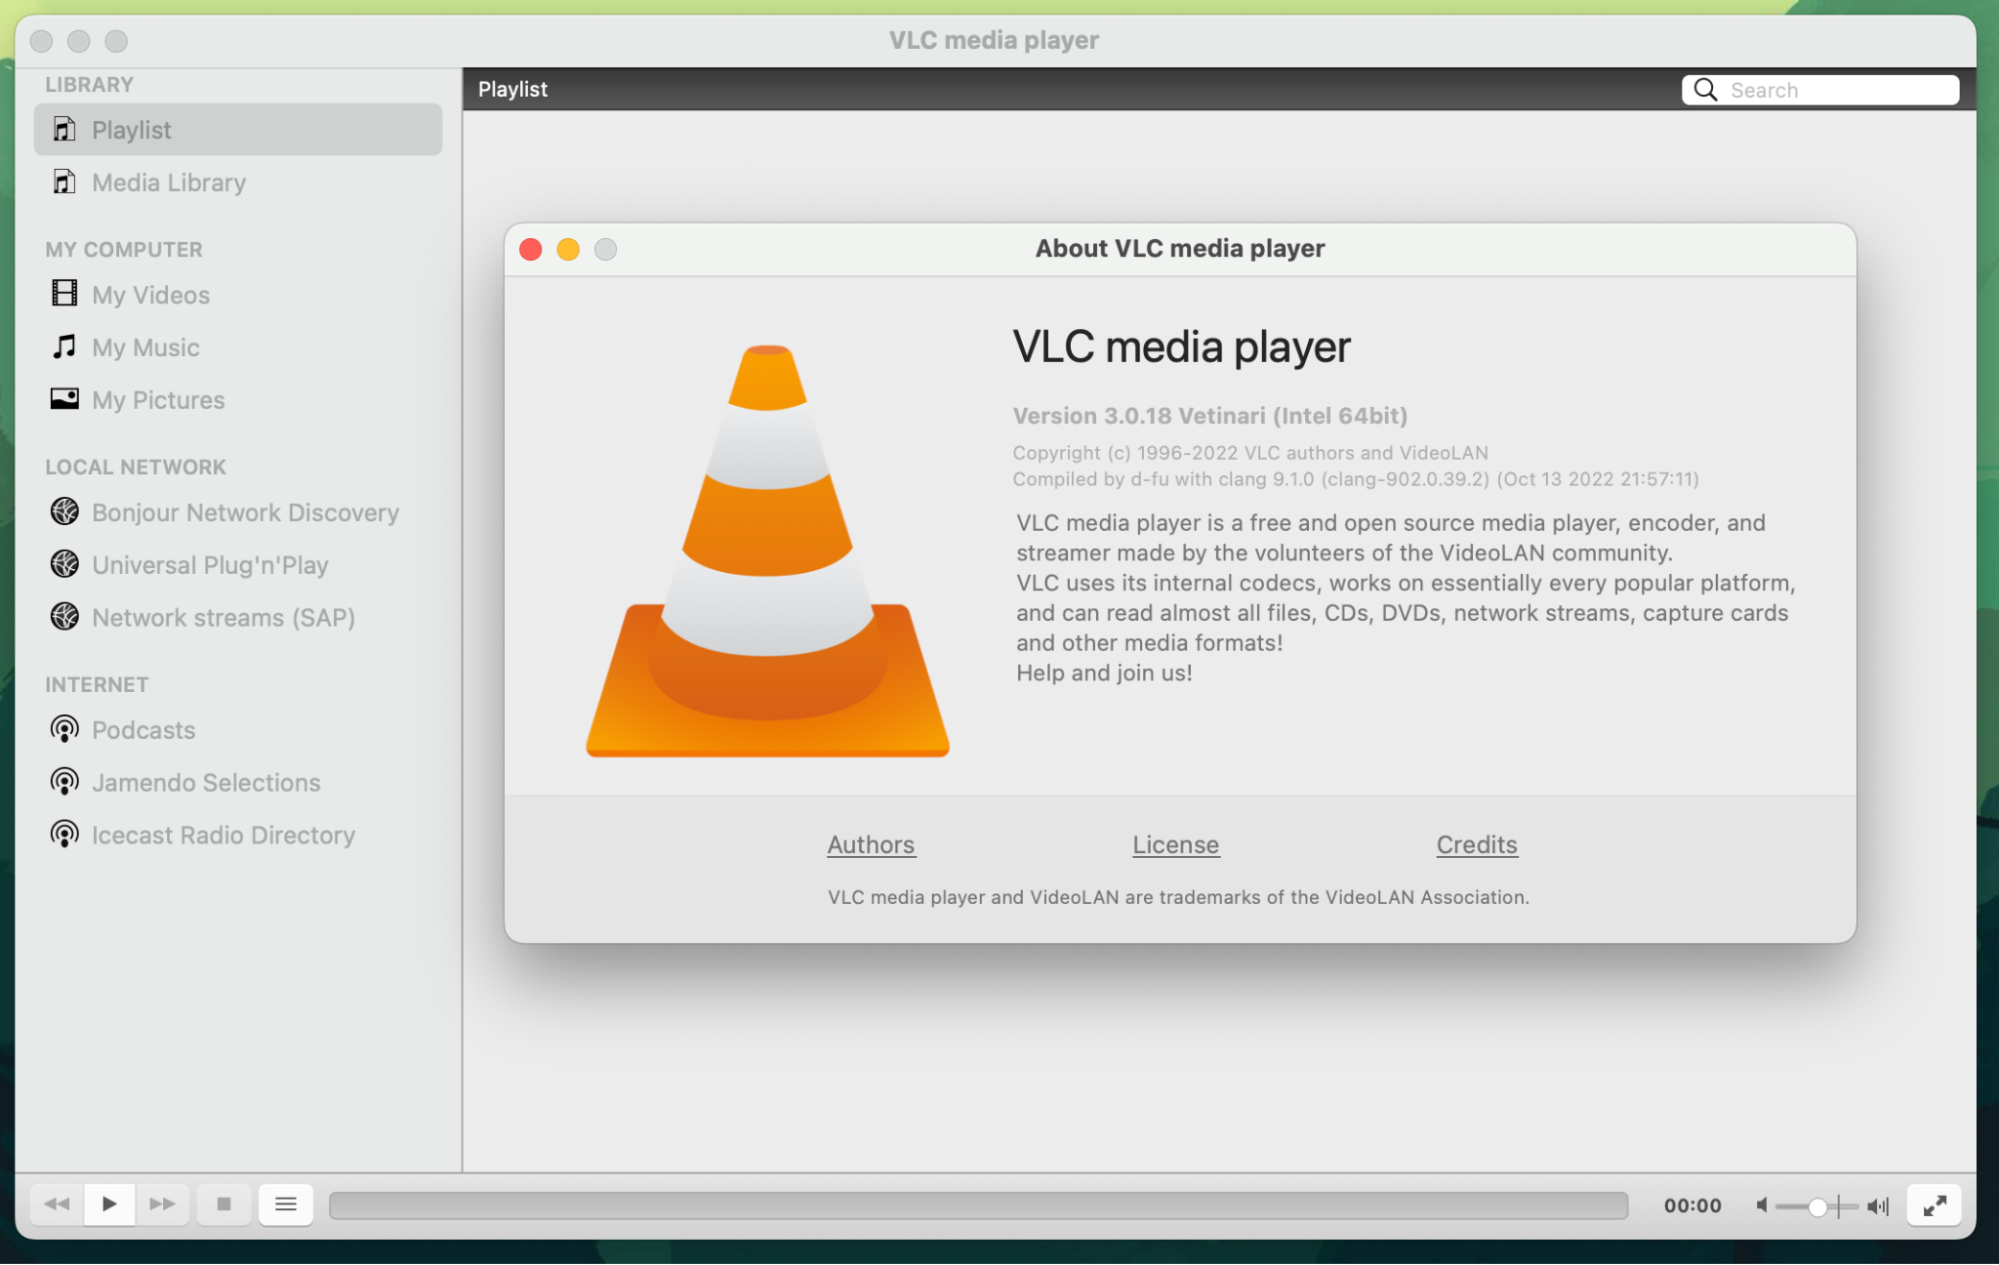The image size is (1999, 1265).
Task: Mute audio via the speaker icon
Action: pos(1762,1205)
